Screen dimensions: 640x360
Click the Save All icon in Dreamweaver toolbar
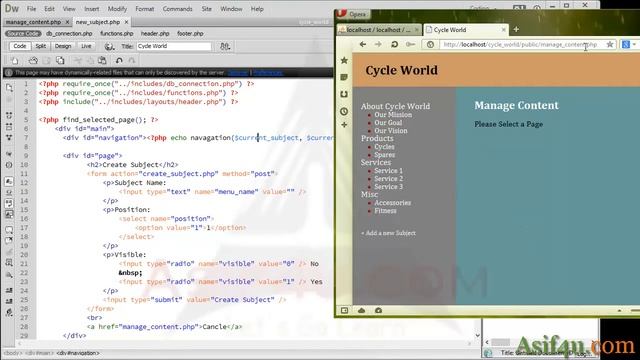[x=60, y=60]
